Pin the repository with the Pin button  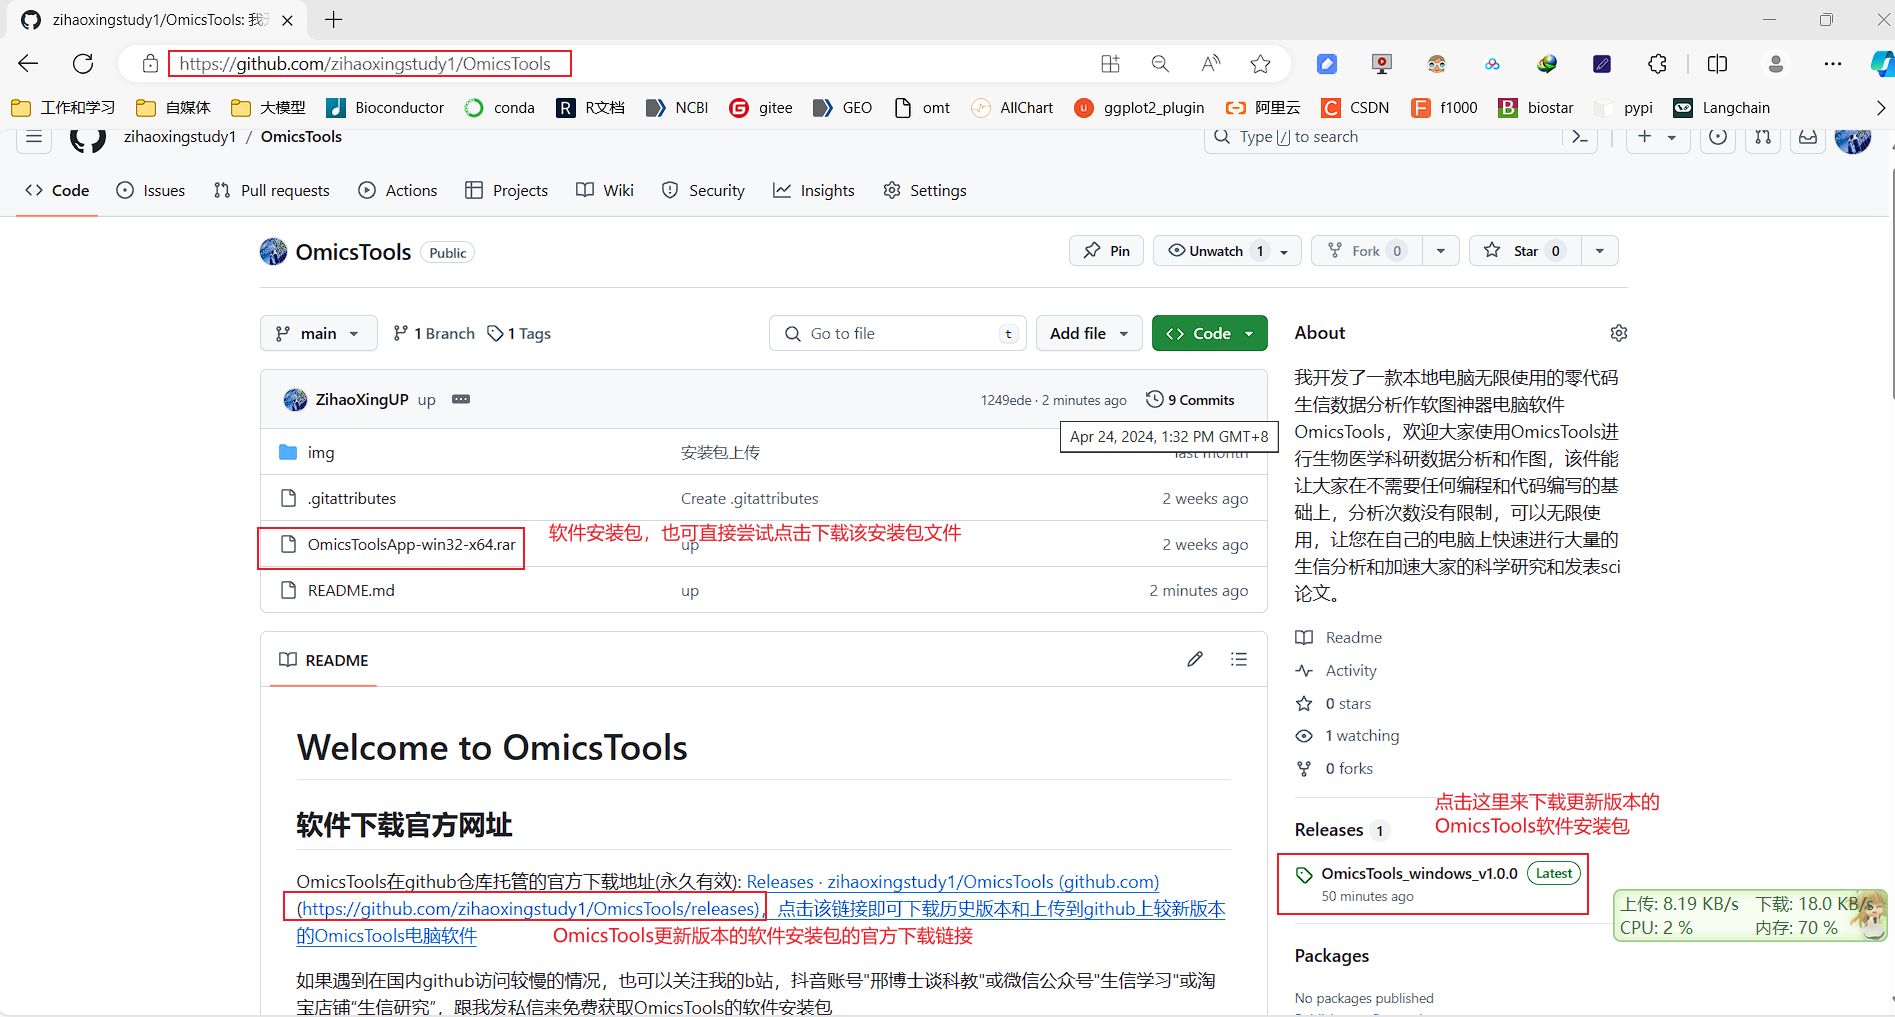point(1106,250)
